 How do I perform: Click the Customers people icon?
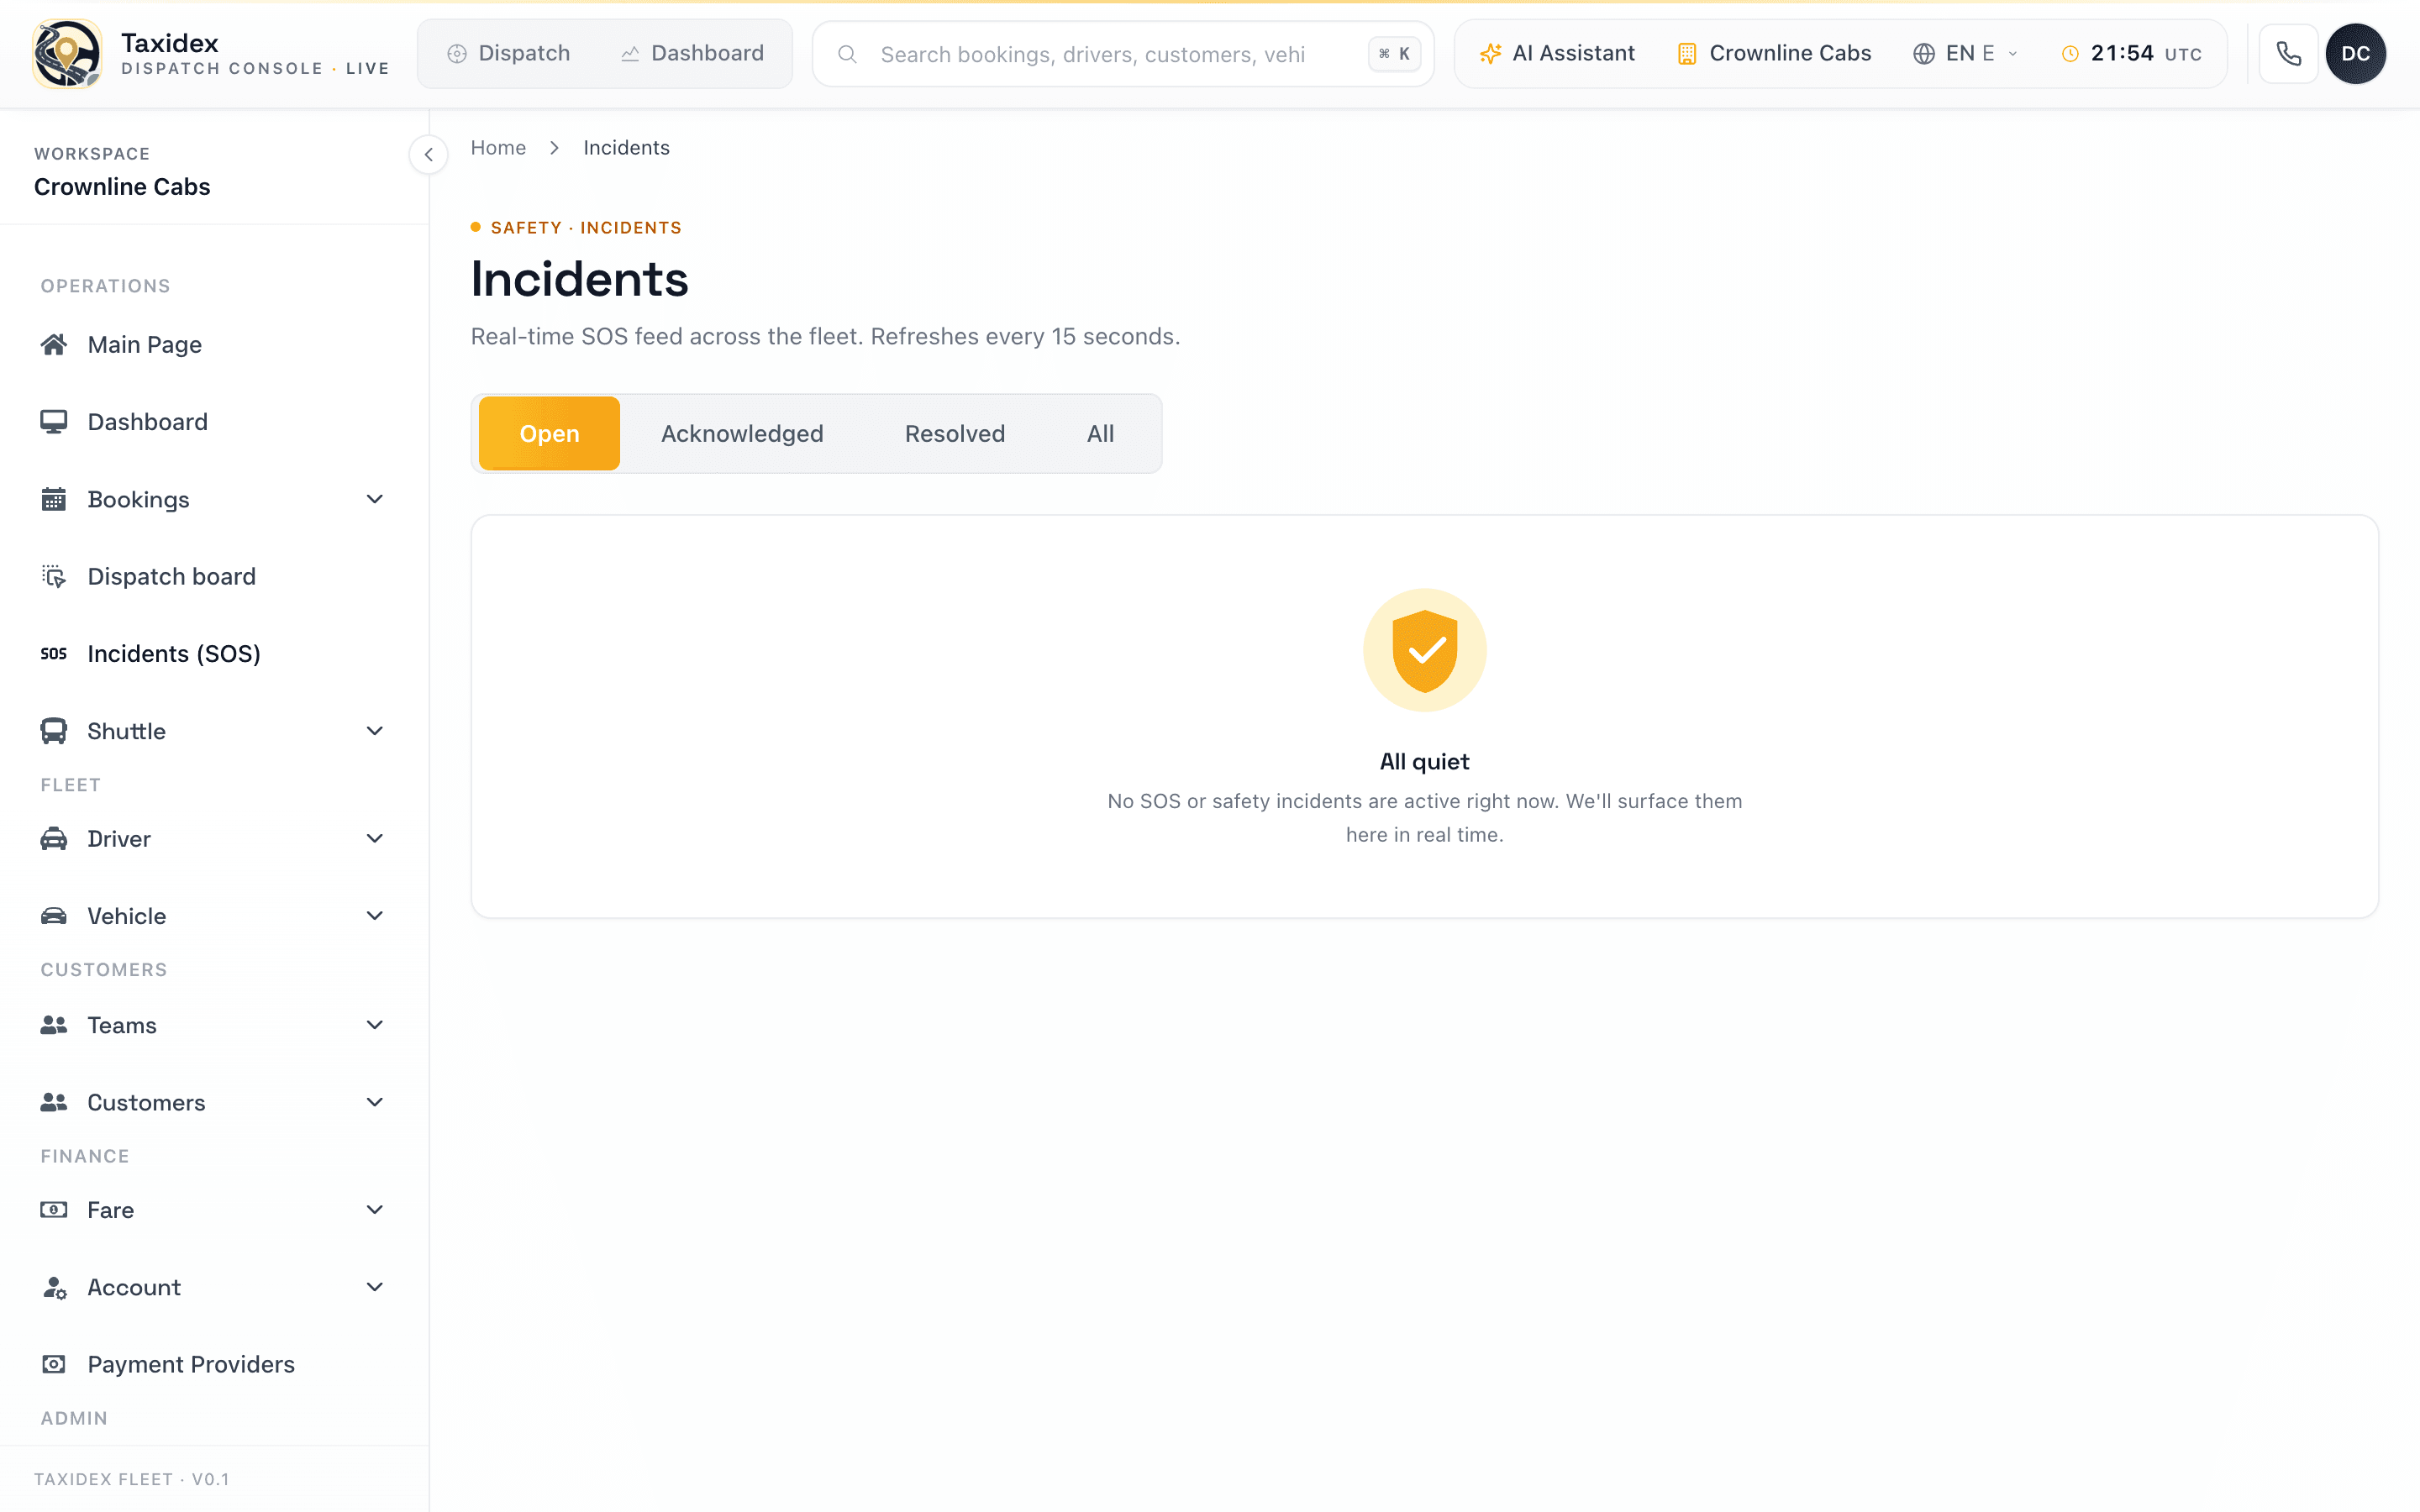pos(54,1102)
